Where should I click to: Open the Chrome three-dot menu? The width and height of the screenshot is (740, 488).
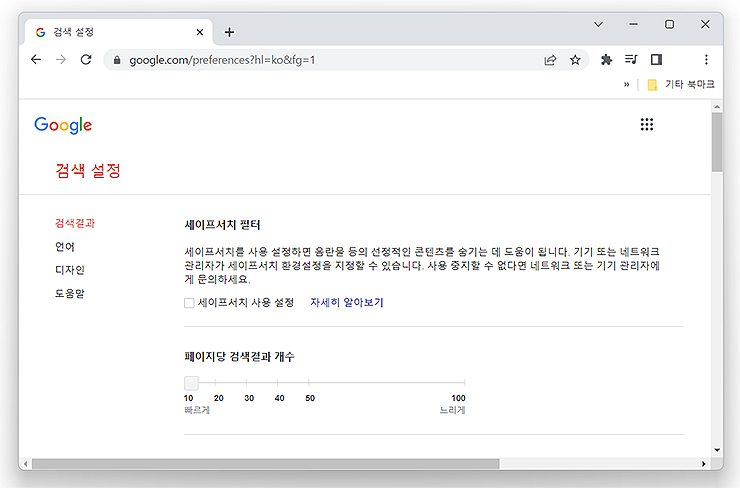[706, 59]
